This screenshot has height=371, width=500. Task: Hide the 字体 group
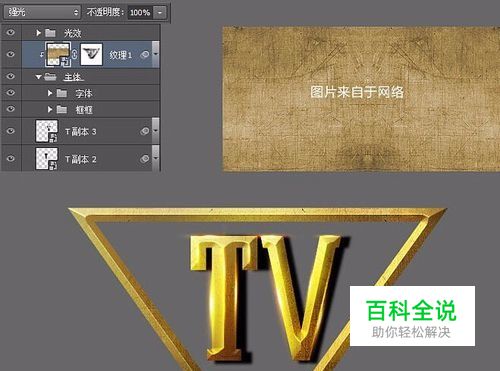(x=11, y=92)
